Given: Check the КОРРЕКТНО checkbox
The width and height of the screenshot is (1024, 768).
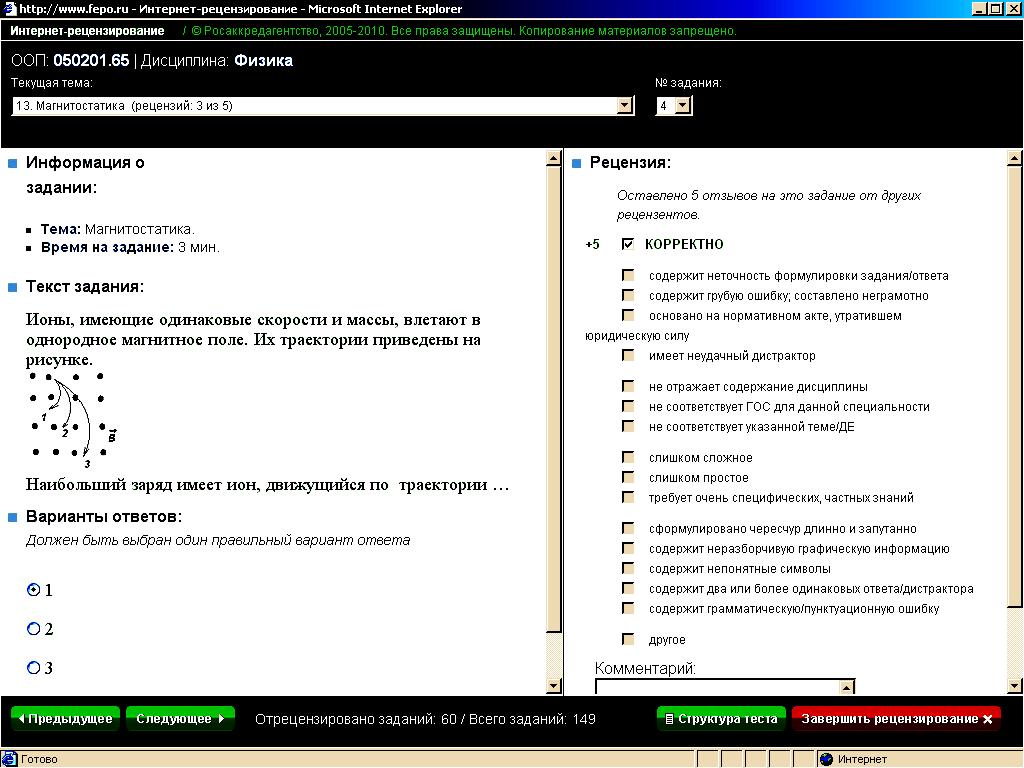Looking at the screenshot, I should coord(628,244).
